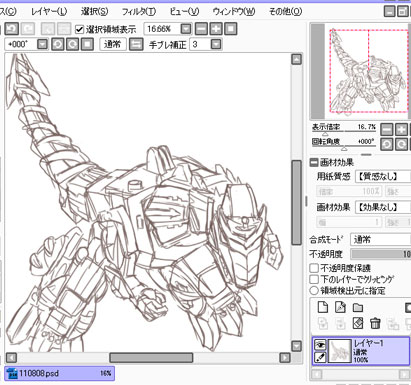Click the redo arrow icon in toolbar
Screen dimensions: 411x385
(x=28, y=29)
